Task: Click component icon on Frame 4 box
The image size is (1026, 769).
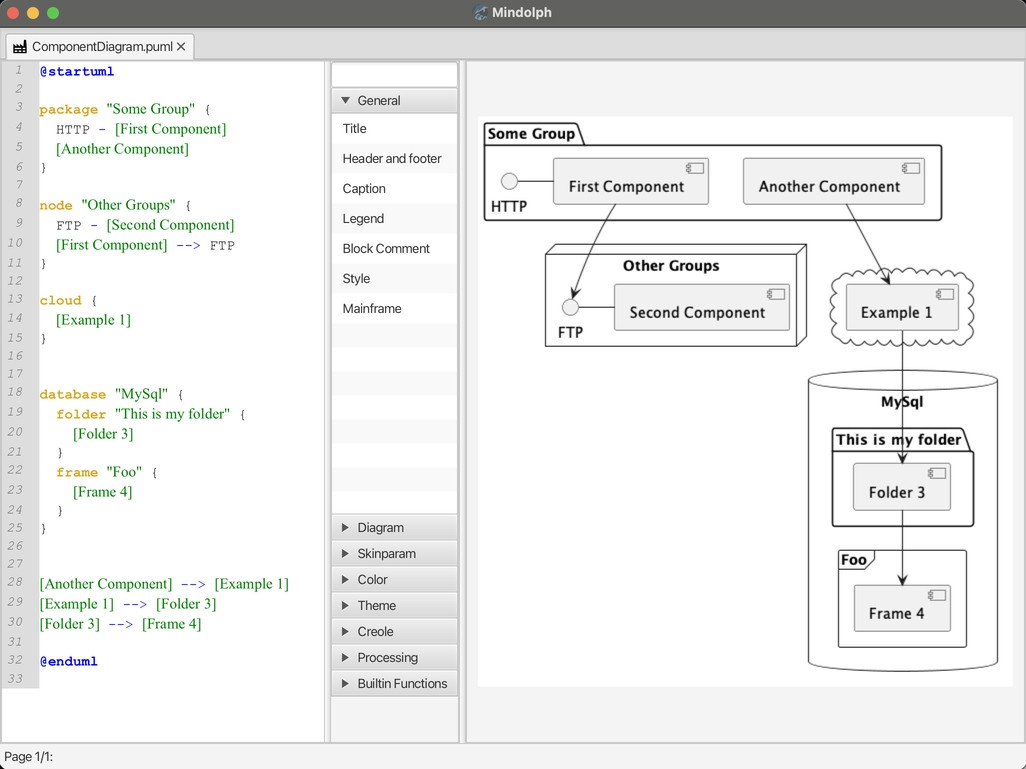Action: pyautogui.click(x=937, y=595)
